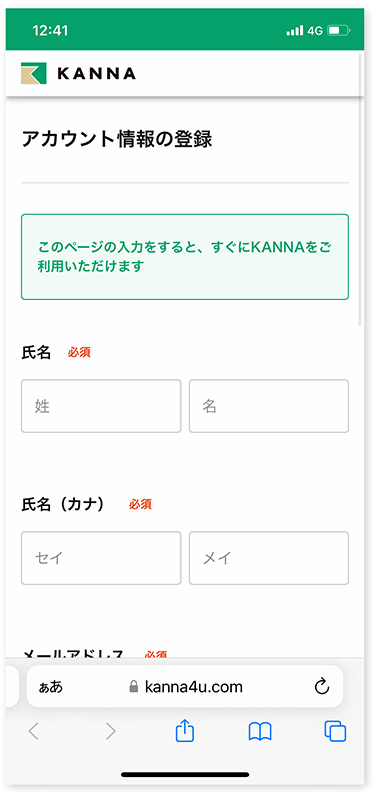Focus the メイ kana given-name field

point(269,558)
